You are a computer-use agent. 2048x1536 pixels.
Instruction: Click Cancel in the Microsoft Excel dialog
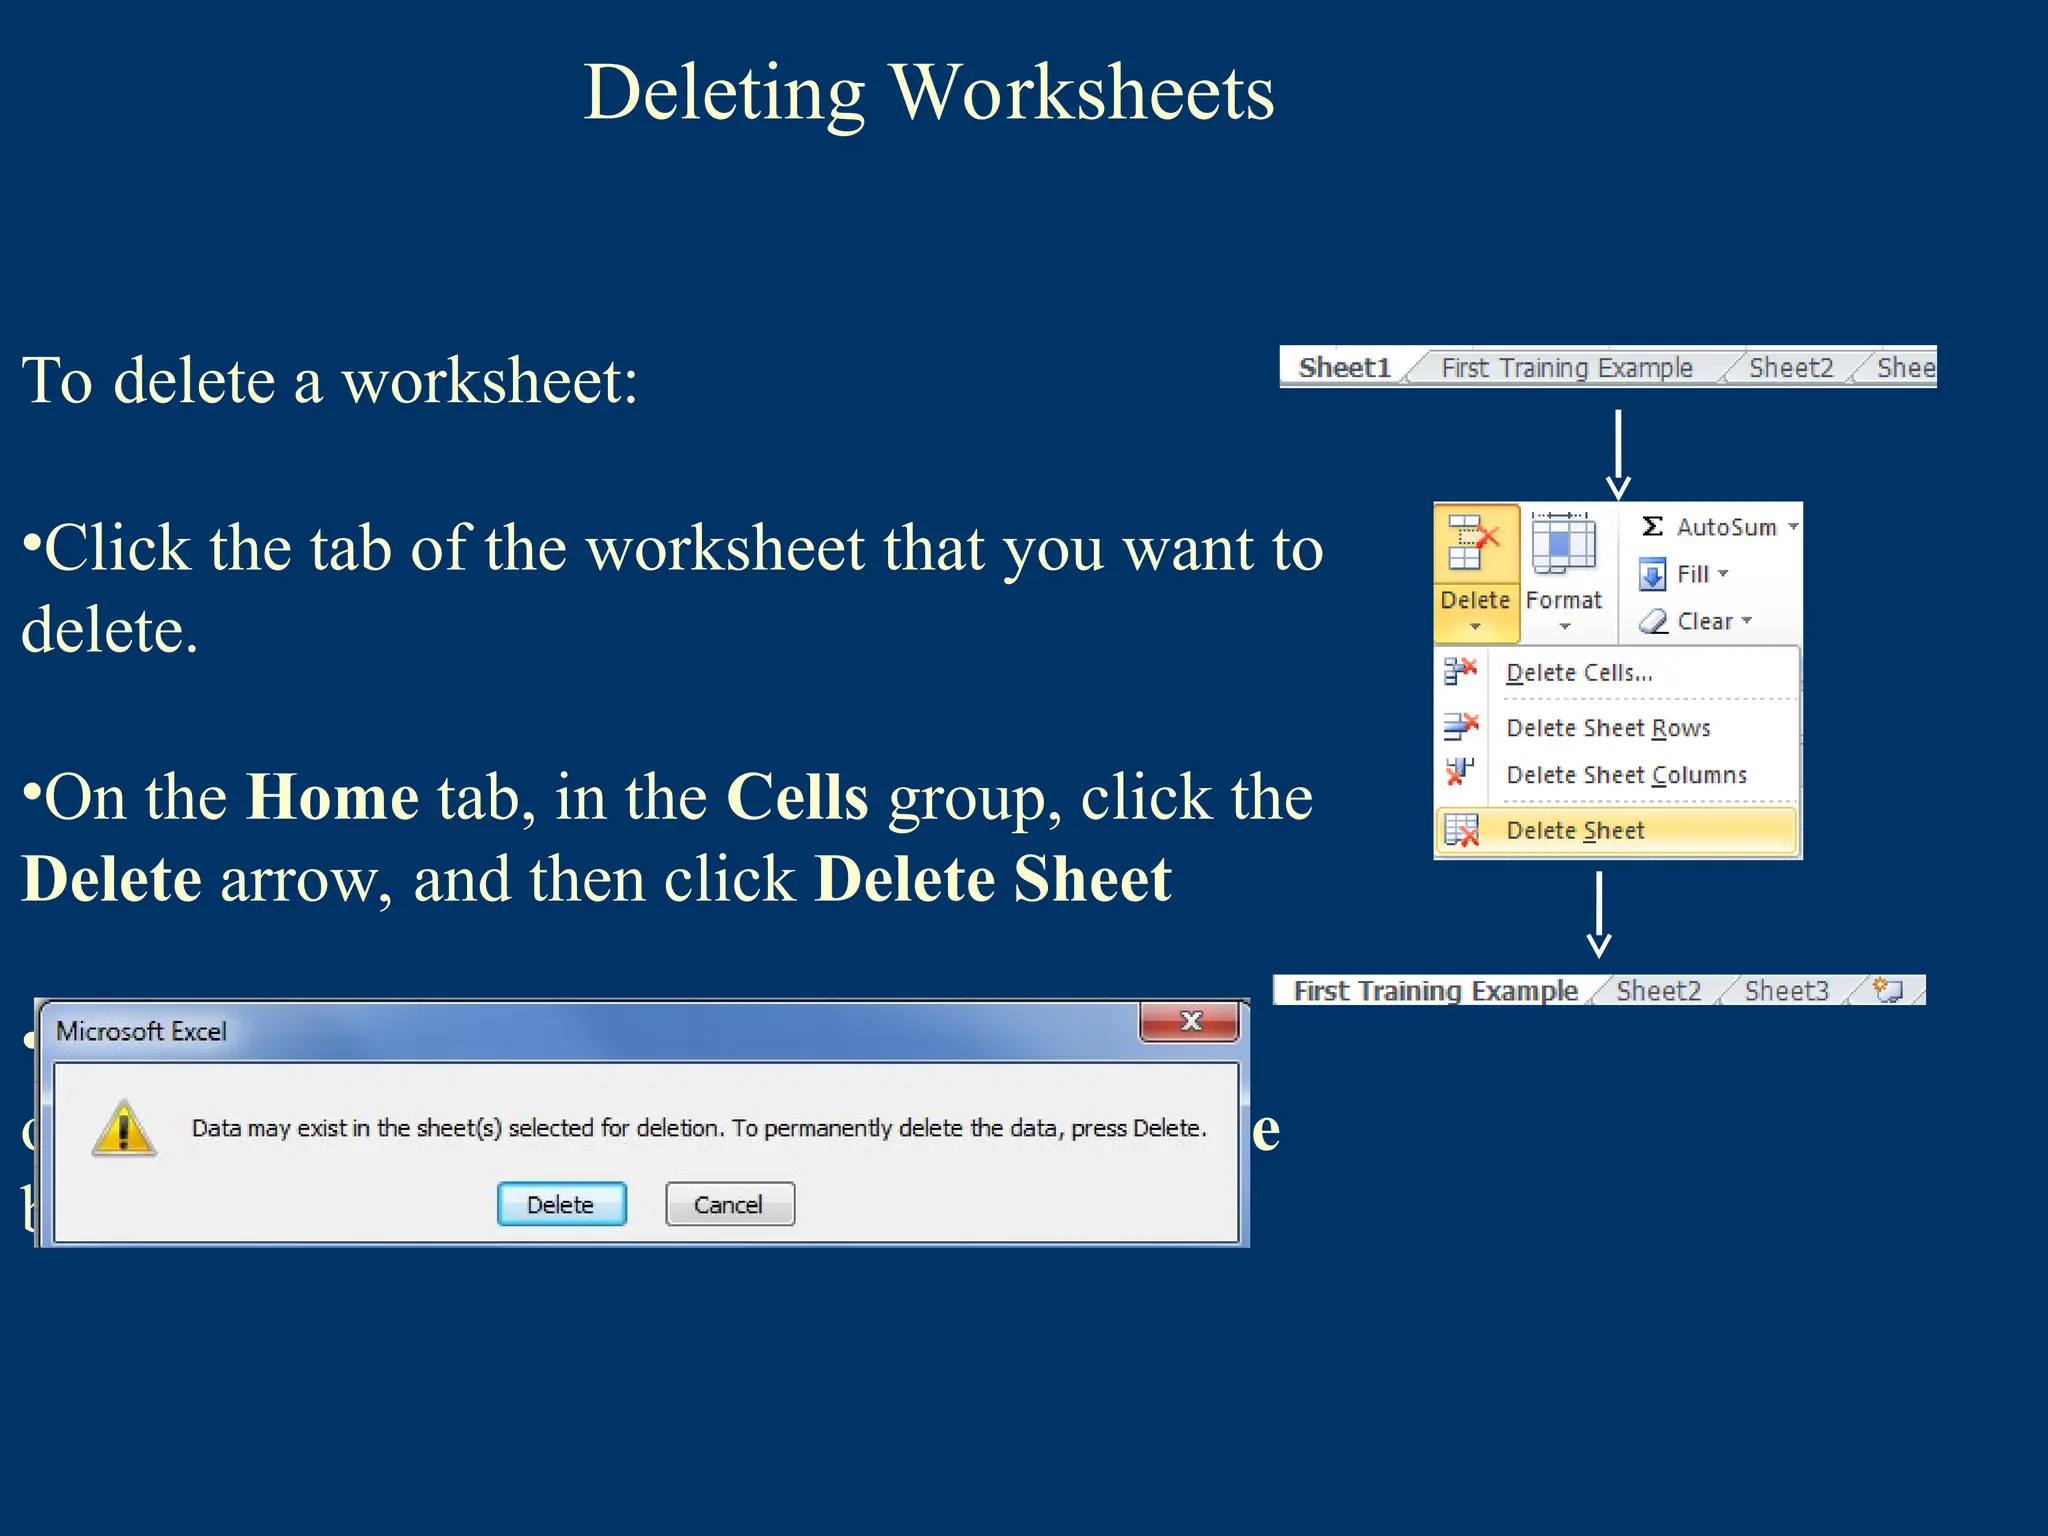point(729,1204)
